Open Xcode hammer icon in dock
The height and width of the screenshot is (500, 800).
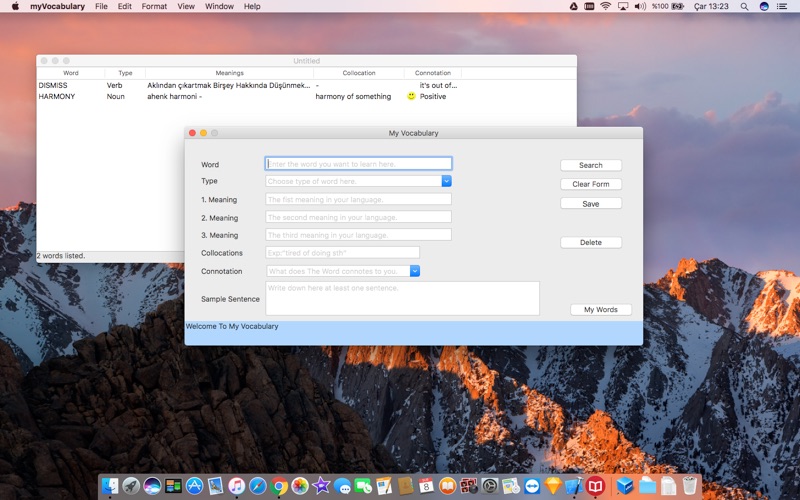[574, 486]
